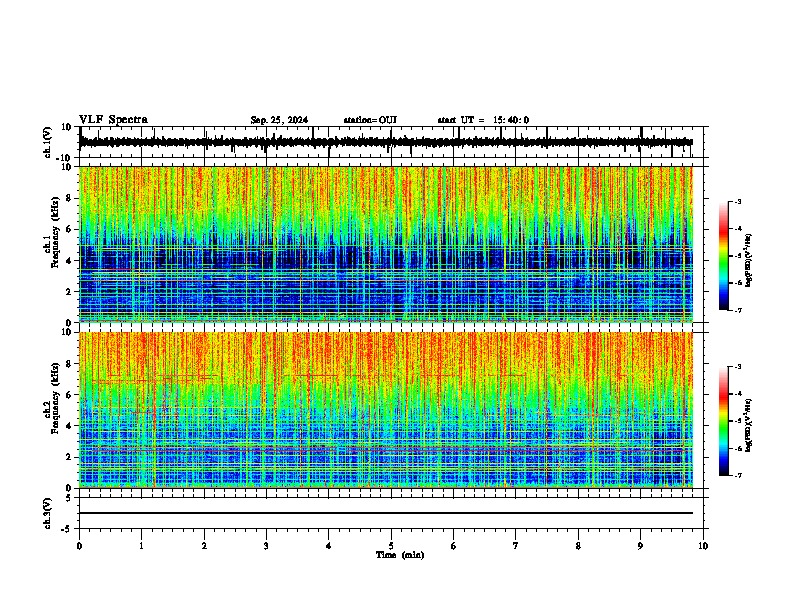Click the 'Time (min)' axis label
This screenshot has height=612, width=792.
pos(400,555)
